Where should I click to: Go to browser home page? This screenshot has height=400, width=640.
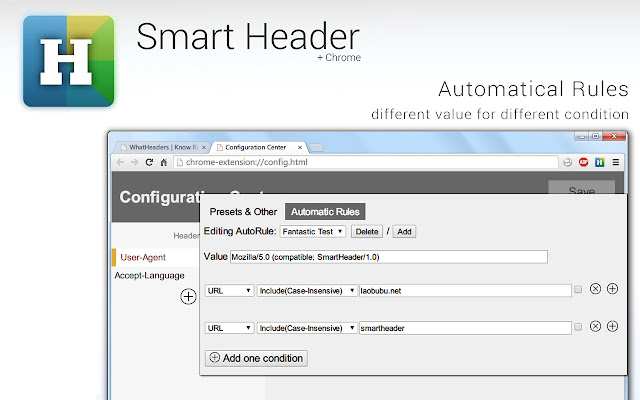tap(164, 162)
